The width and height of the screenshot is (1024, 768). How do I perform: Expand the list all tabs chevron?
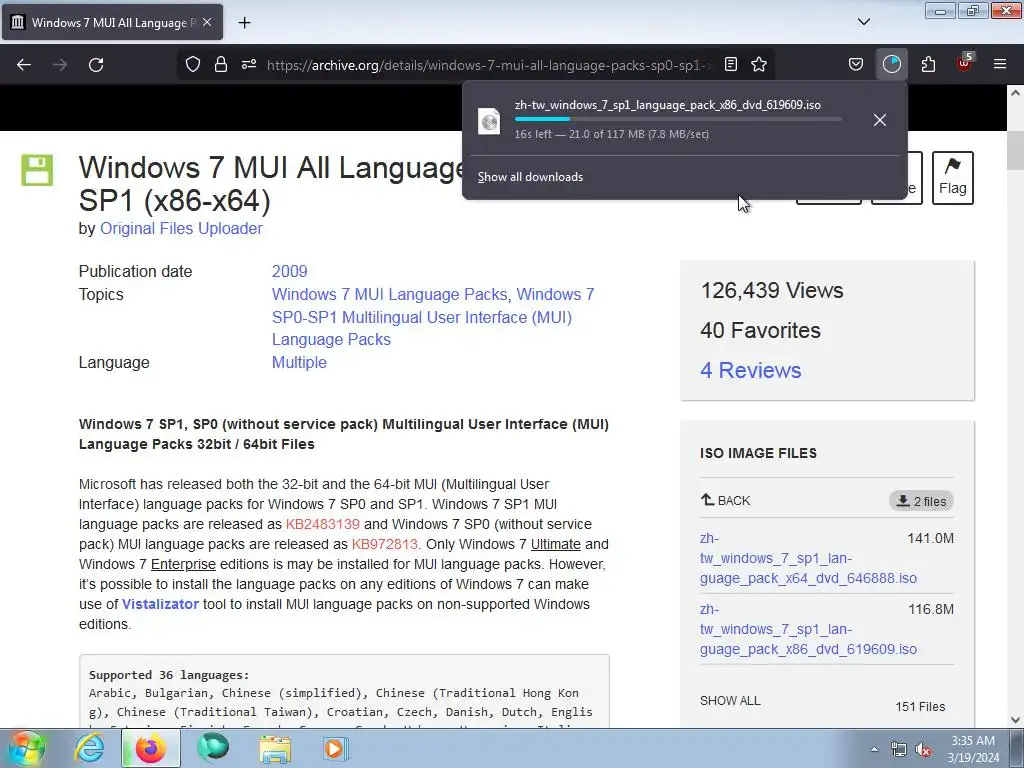[863, 22]
